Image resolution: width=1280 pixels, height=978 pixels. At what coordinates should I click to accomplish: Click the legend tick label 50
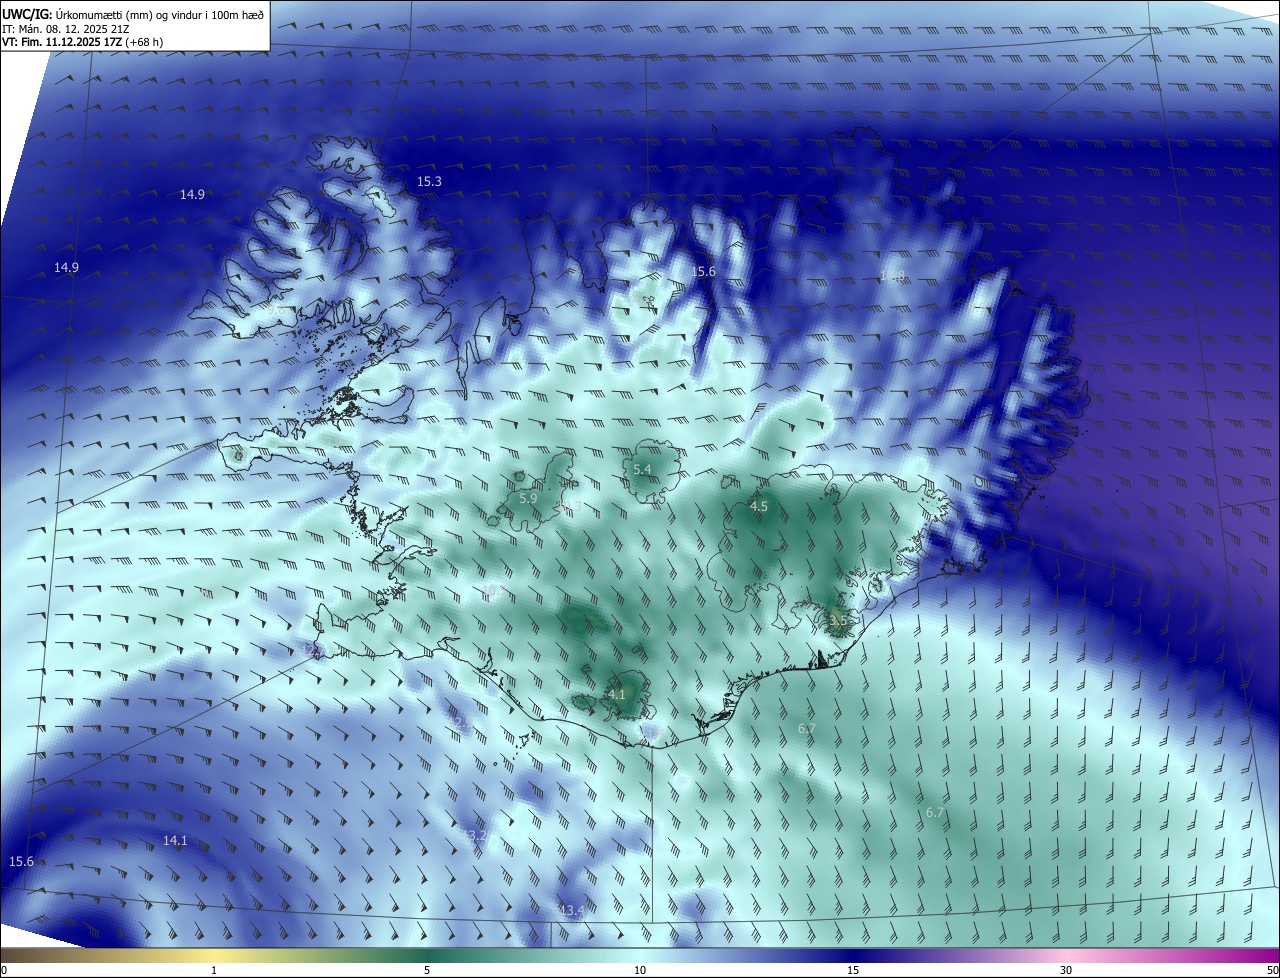pyautogui.click(x=1271, y=970)
